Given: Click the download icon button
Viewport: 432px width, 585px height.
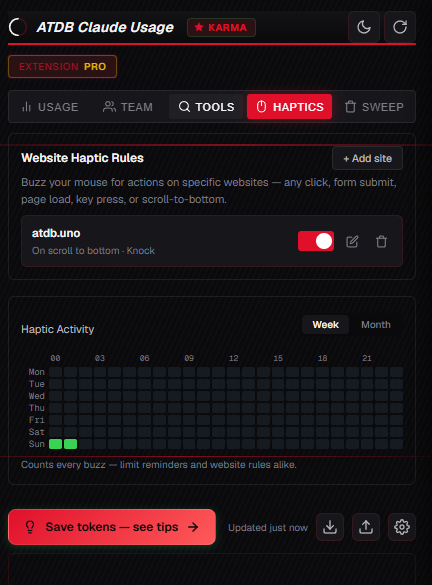Looking at the screenshot, I should 330,527.
